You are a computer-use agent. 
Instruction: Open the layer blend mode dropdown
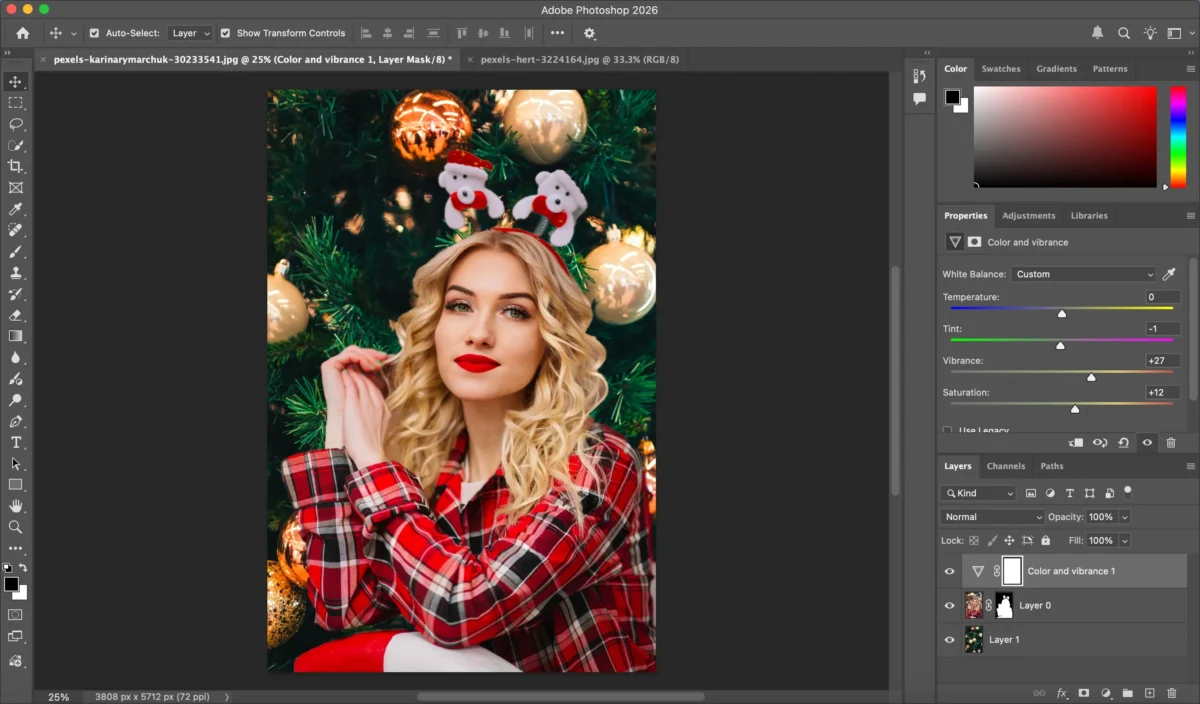(991, 516)
